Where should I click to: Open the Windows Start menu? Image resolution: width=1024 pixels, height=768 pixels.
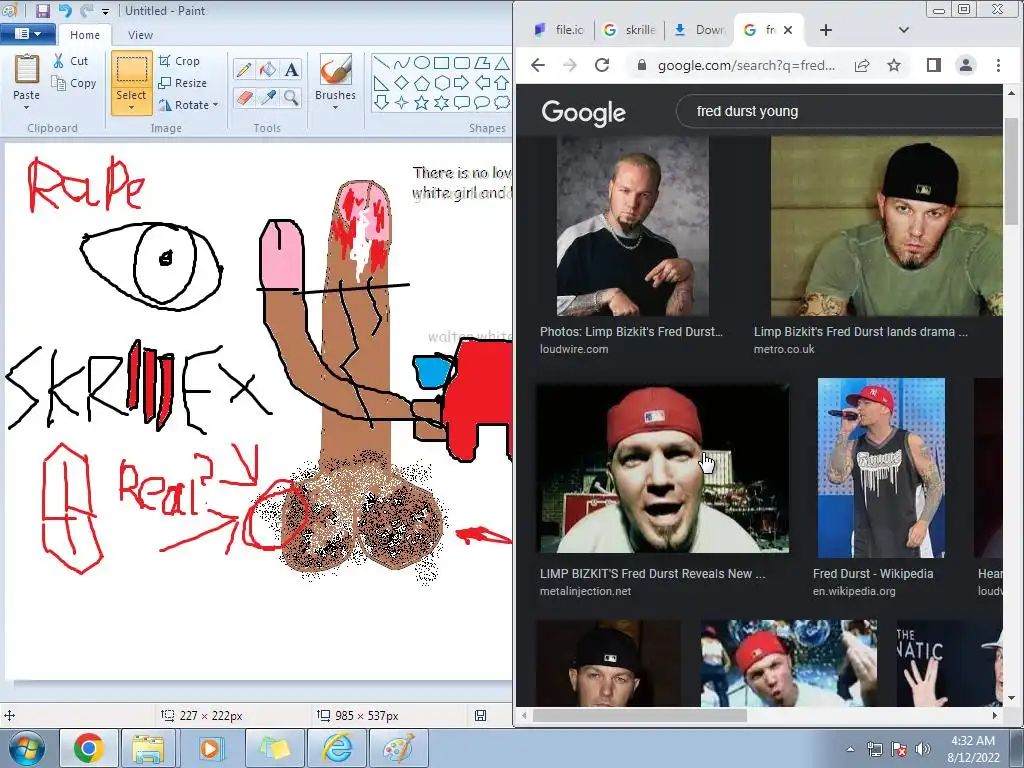(x=26, y=748)
